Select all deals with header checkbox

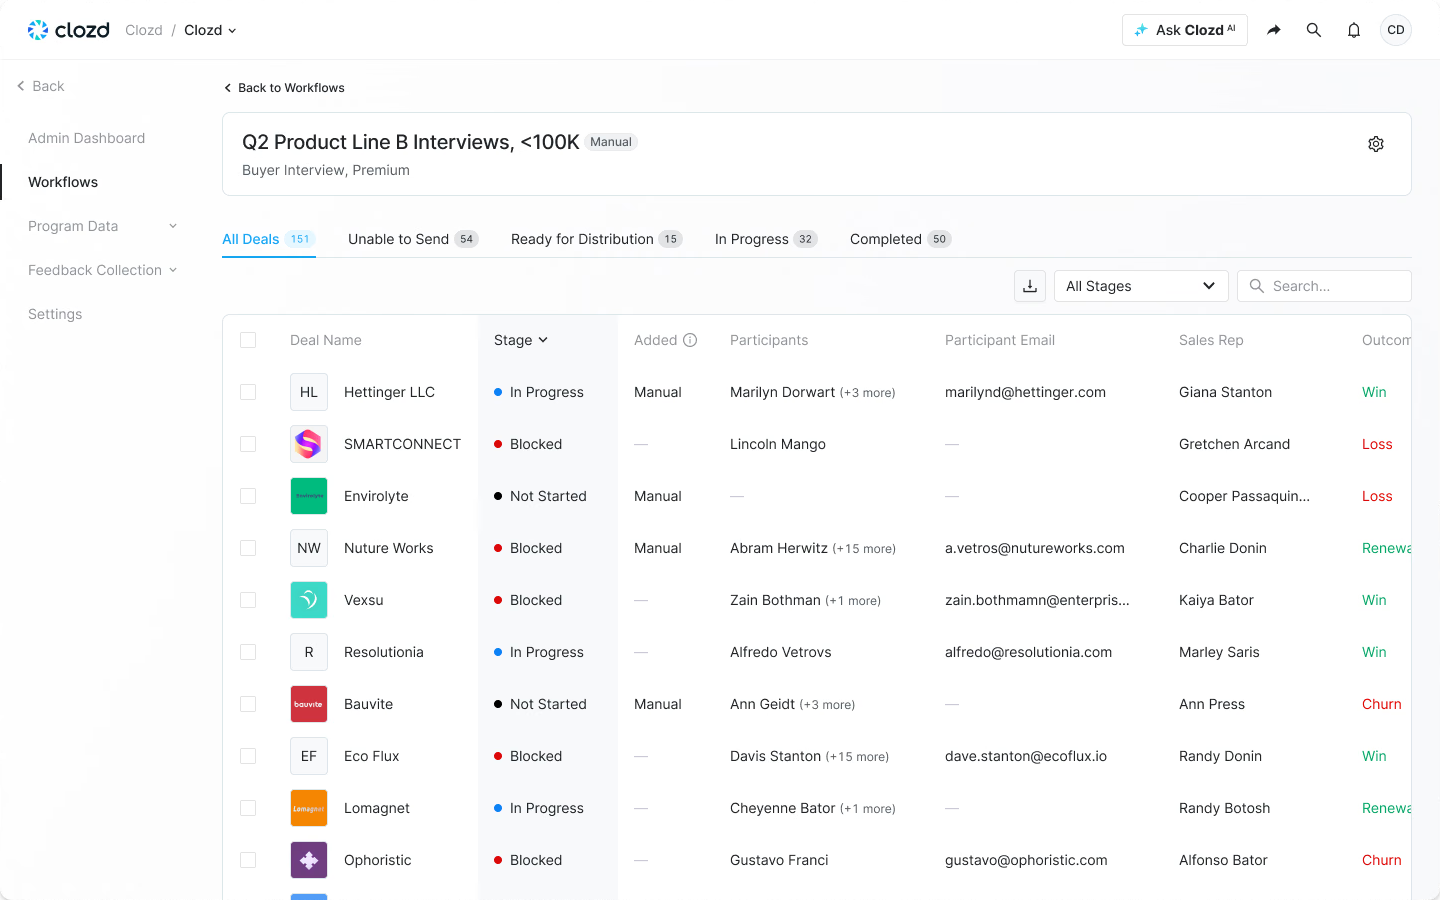coord(248,340)
